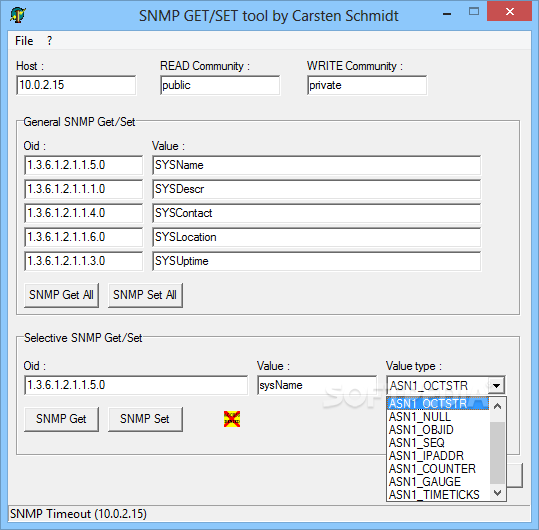Screen dimensions: 539x530
Task: Click the Value type dropdown arrow
Action: coord(496,385)
